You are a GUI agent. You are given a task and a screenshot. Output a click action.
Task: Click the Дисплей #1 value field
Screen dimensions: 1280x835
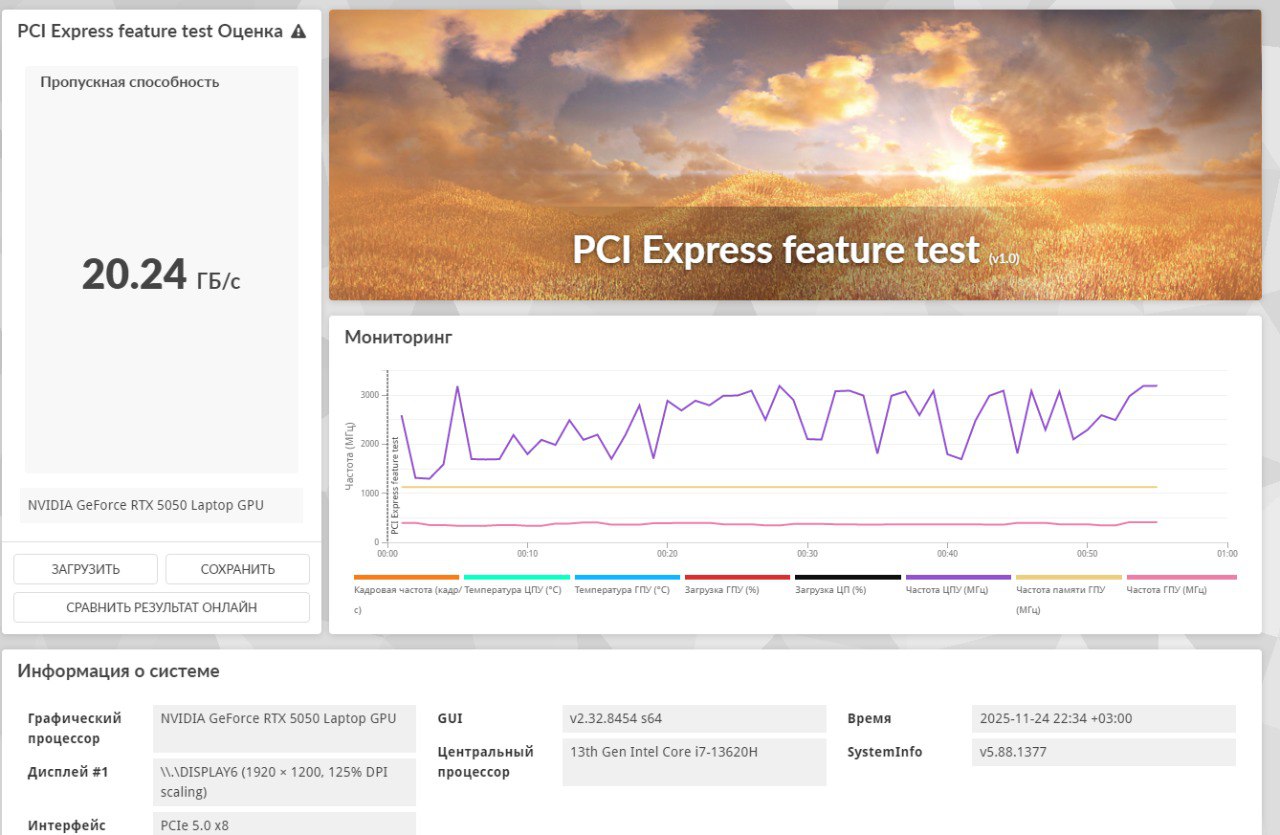coord(284,782)
